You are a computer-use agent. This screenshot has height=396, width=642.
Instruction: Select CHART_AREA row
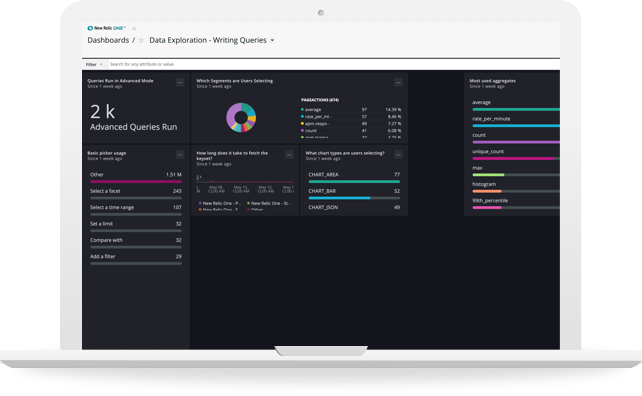pyautogui.click(x=354, y=177)
